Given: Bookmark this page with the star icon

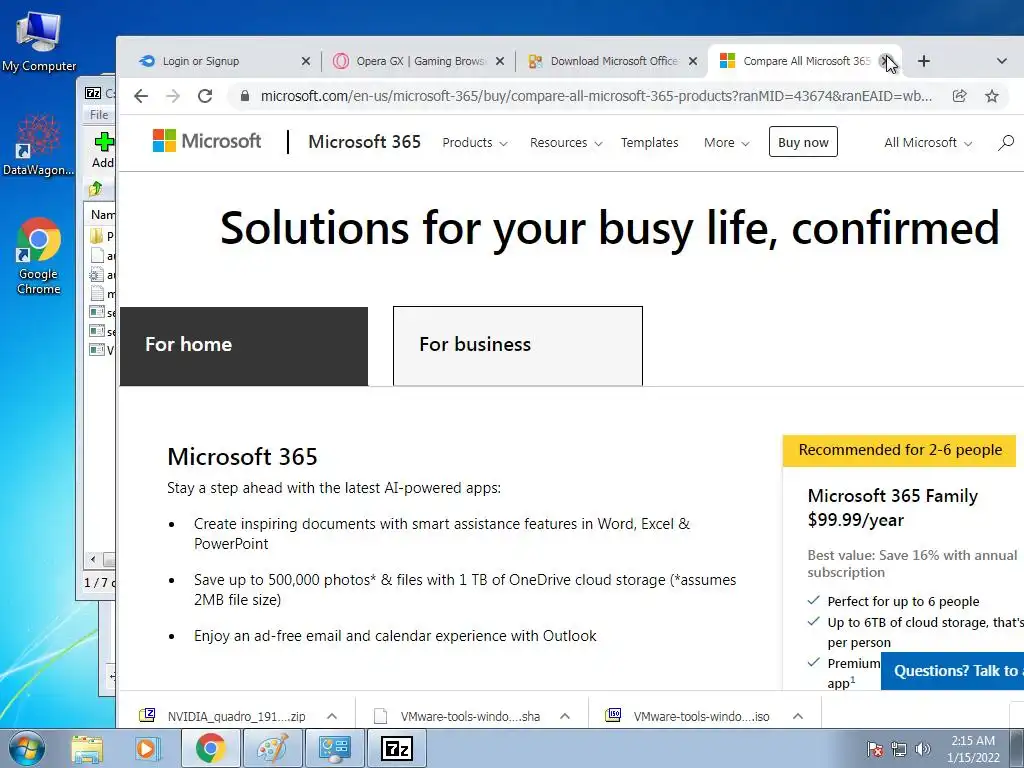Looking at the screenshot, I should pyautogui.click(x=992, y=96).
